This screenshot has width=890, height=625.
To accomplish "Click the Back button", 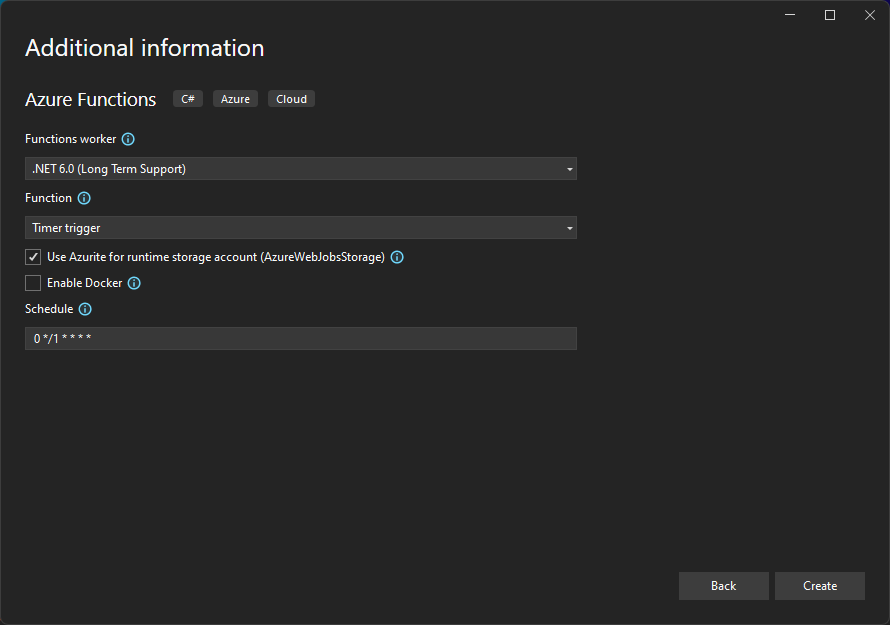I will [723, 585].
